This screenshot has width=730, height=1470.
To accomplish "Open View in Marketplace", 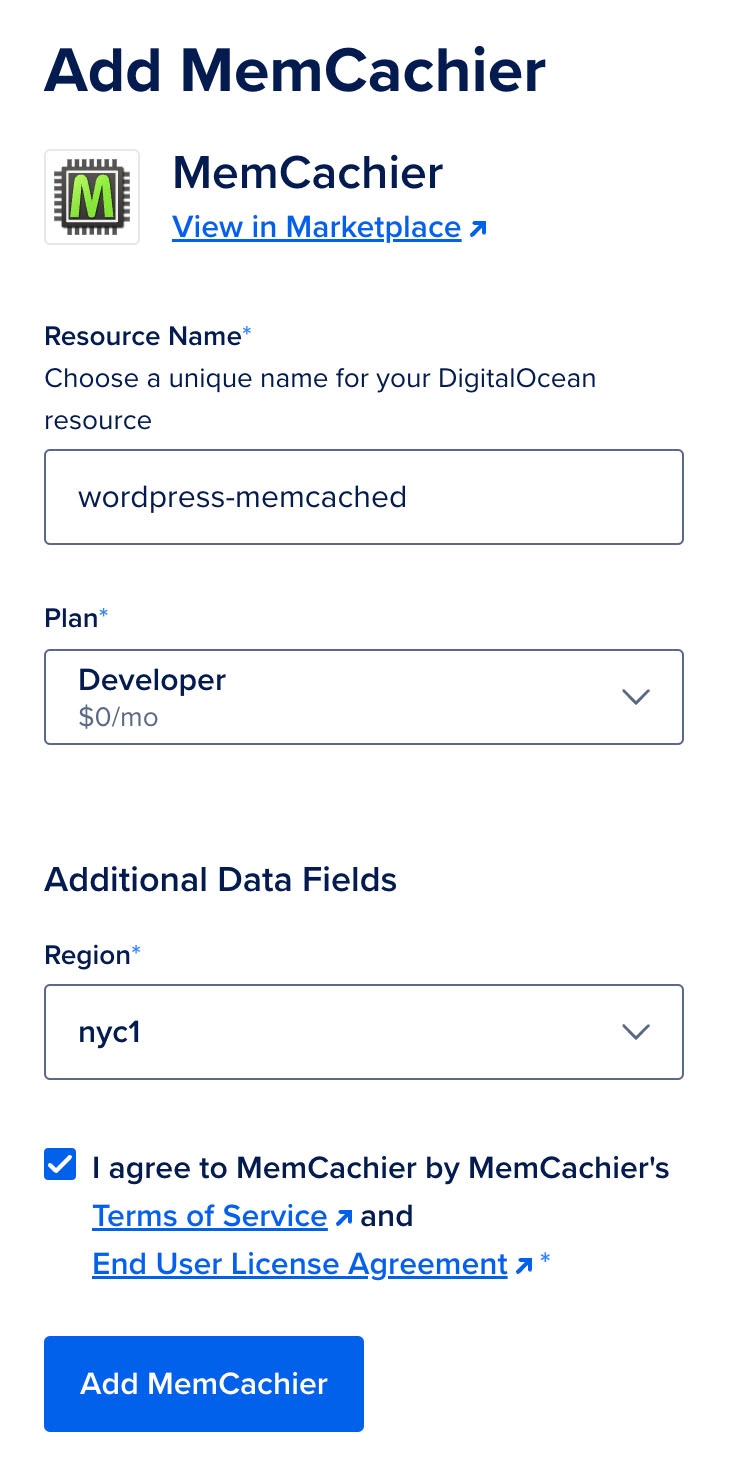I will tap(315, 227).
